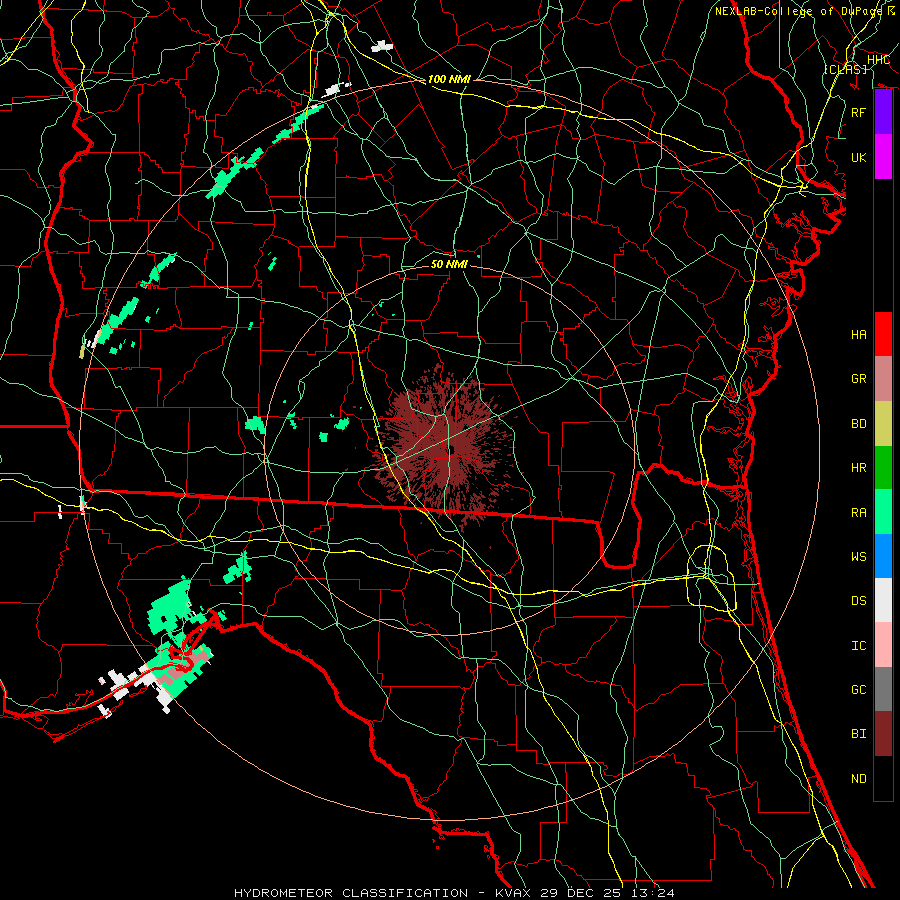This screenshot has height=900, width=900.
Task: Click the IC light pink legend swatch
Action: point(883,645)
